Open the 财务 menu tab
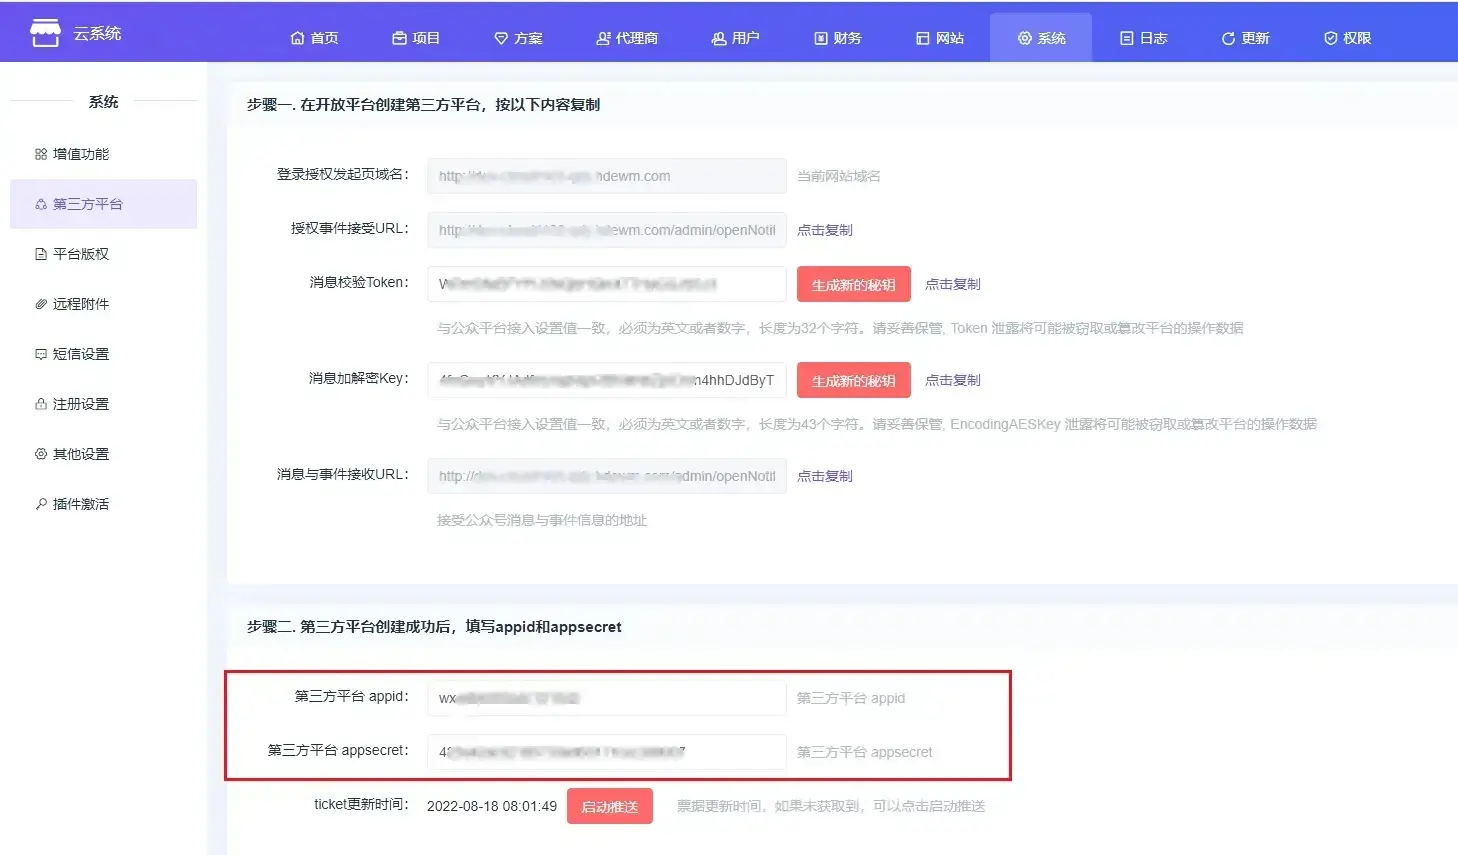This screenshot has width=1458, height=855. 838,38
